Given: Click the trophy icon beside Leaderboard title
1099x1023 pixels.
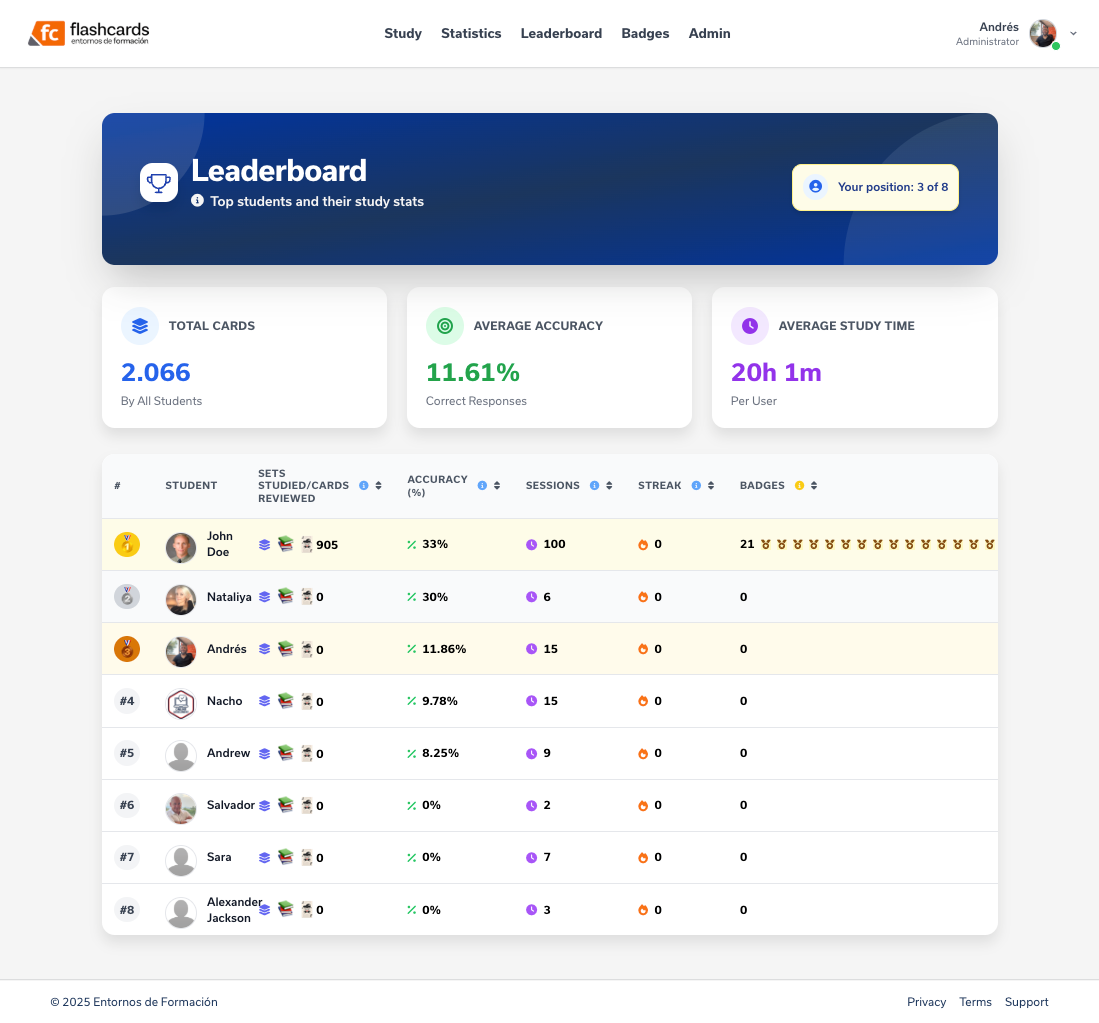Looking at the screenshot, I should pos(158,182).
